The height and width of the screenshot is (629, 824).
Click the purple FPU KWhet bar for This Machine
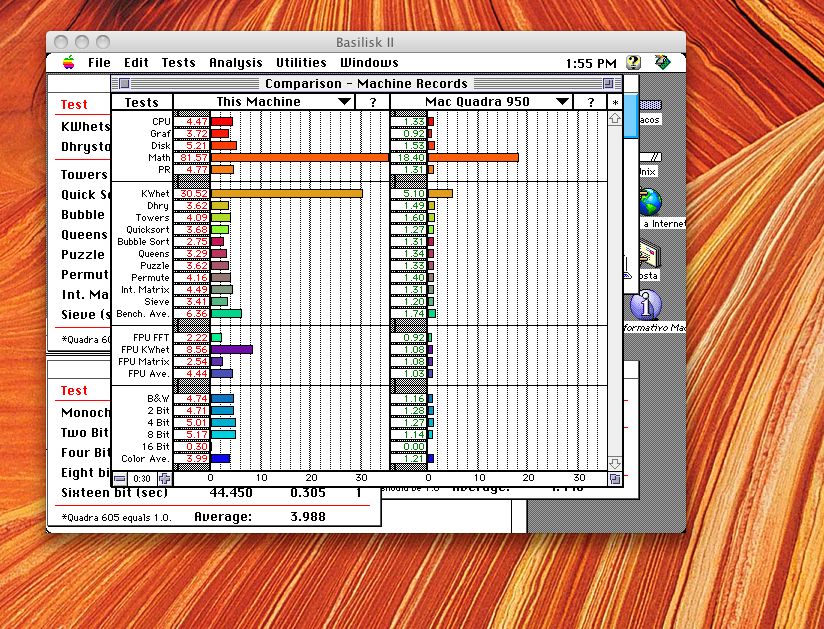click(232, 349)
